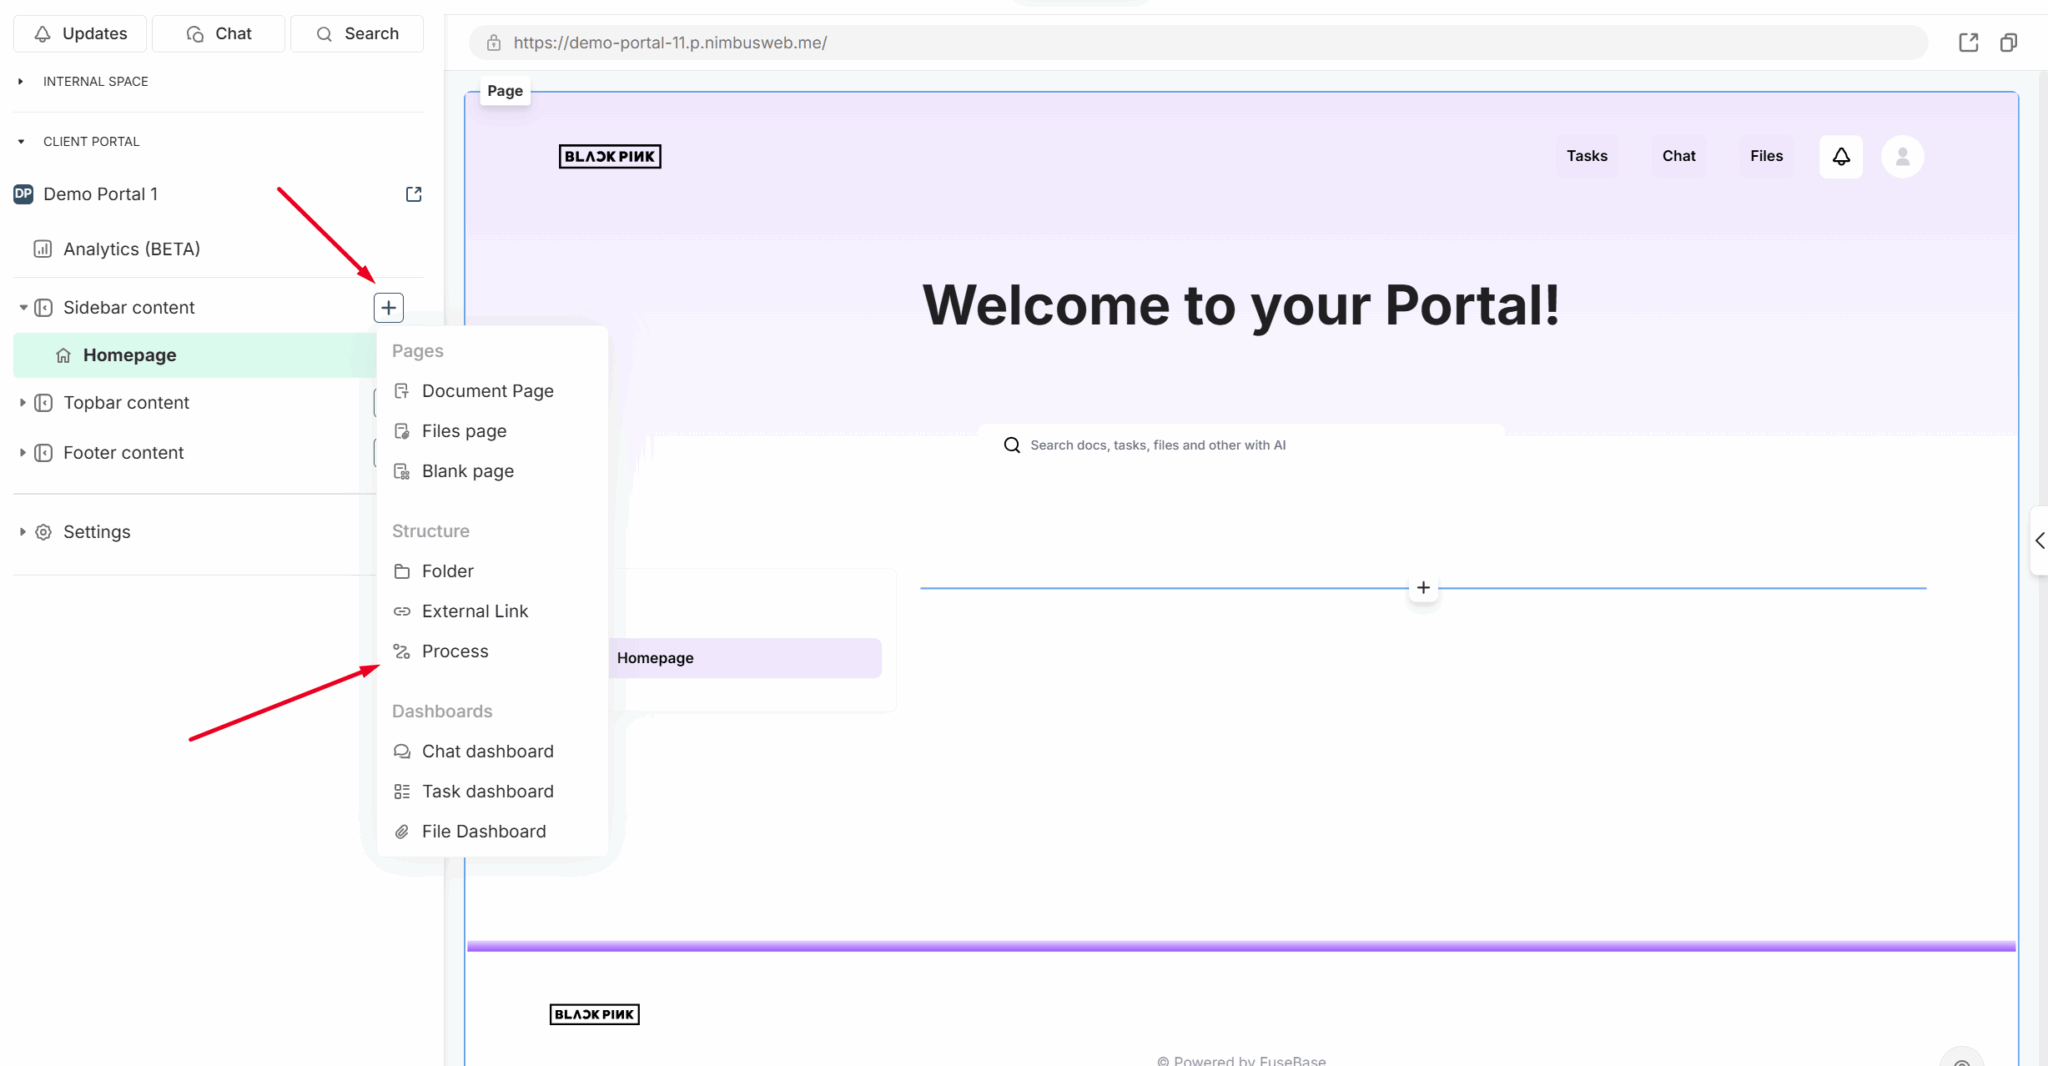The height and width of the screenshot is (1066, 2048).
Task: Expand the Topbar content section
Action: coord(23,402)
